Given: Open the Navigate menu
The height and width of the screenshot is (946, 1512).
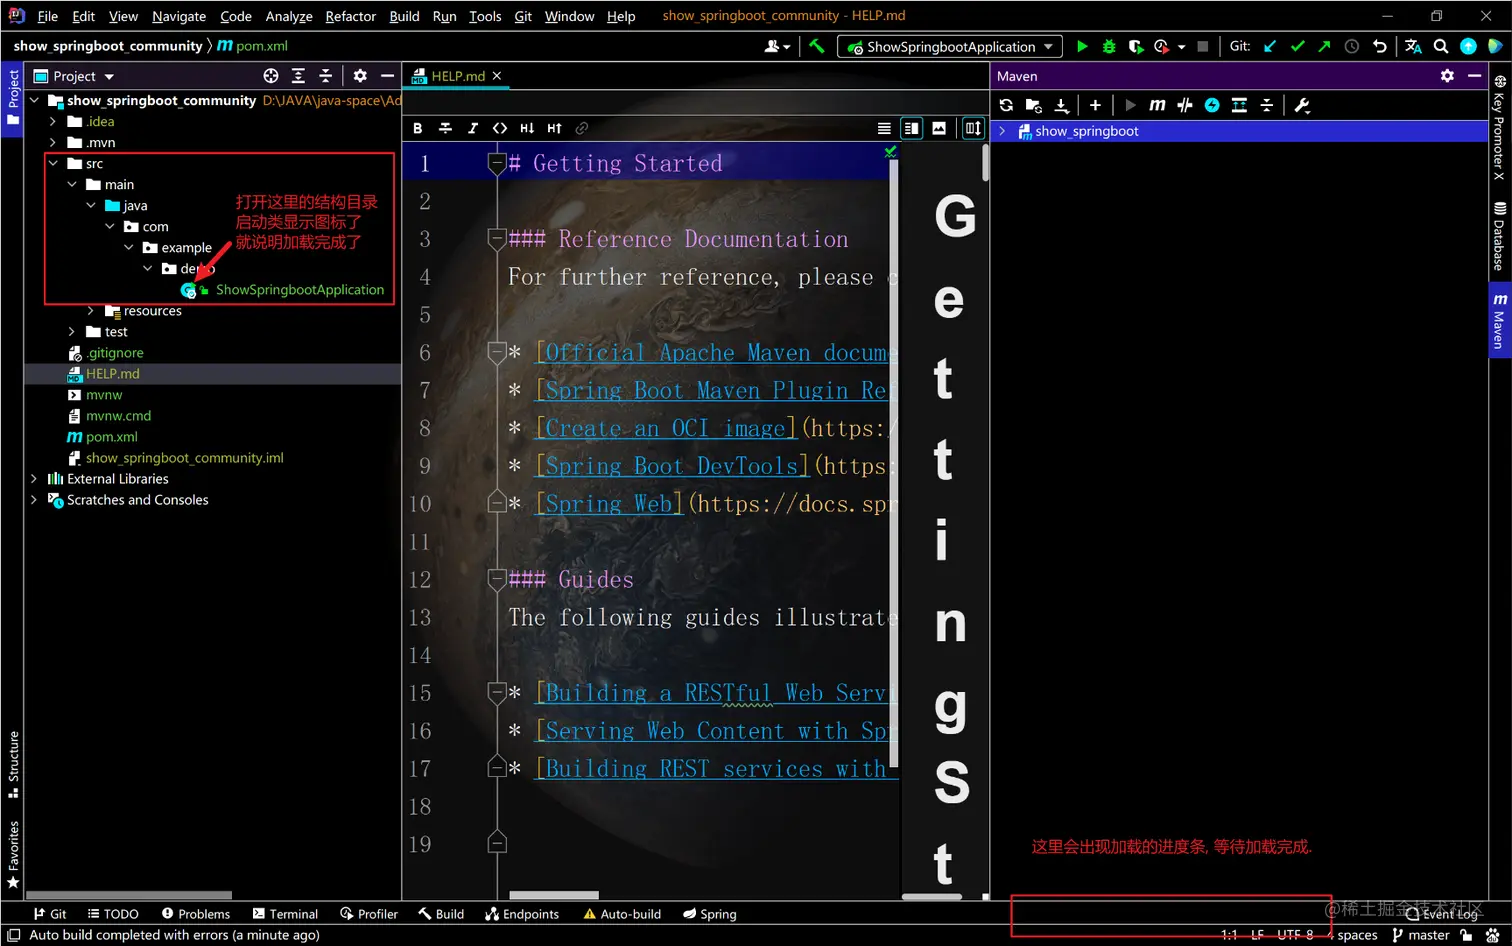Looking at the screenshot, I should click(179, 16).
